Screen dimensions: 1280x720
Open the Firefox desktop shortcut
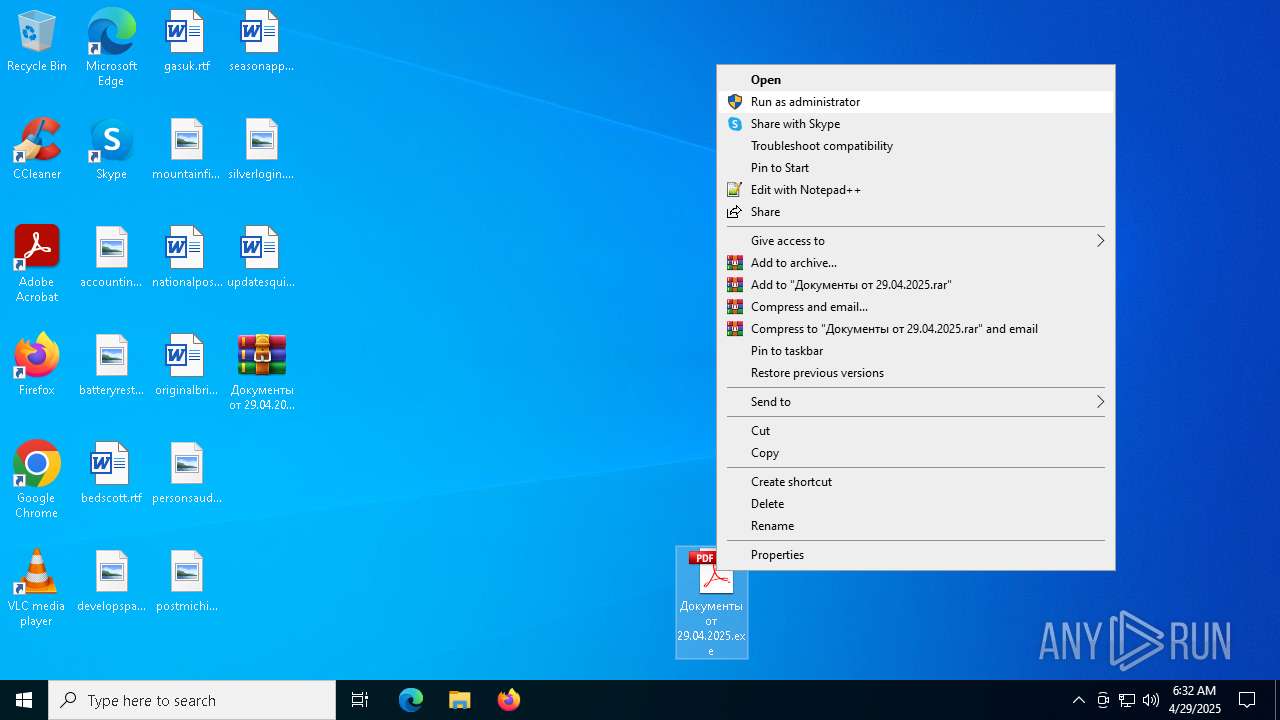(37, 366)
